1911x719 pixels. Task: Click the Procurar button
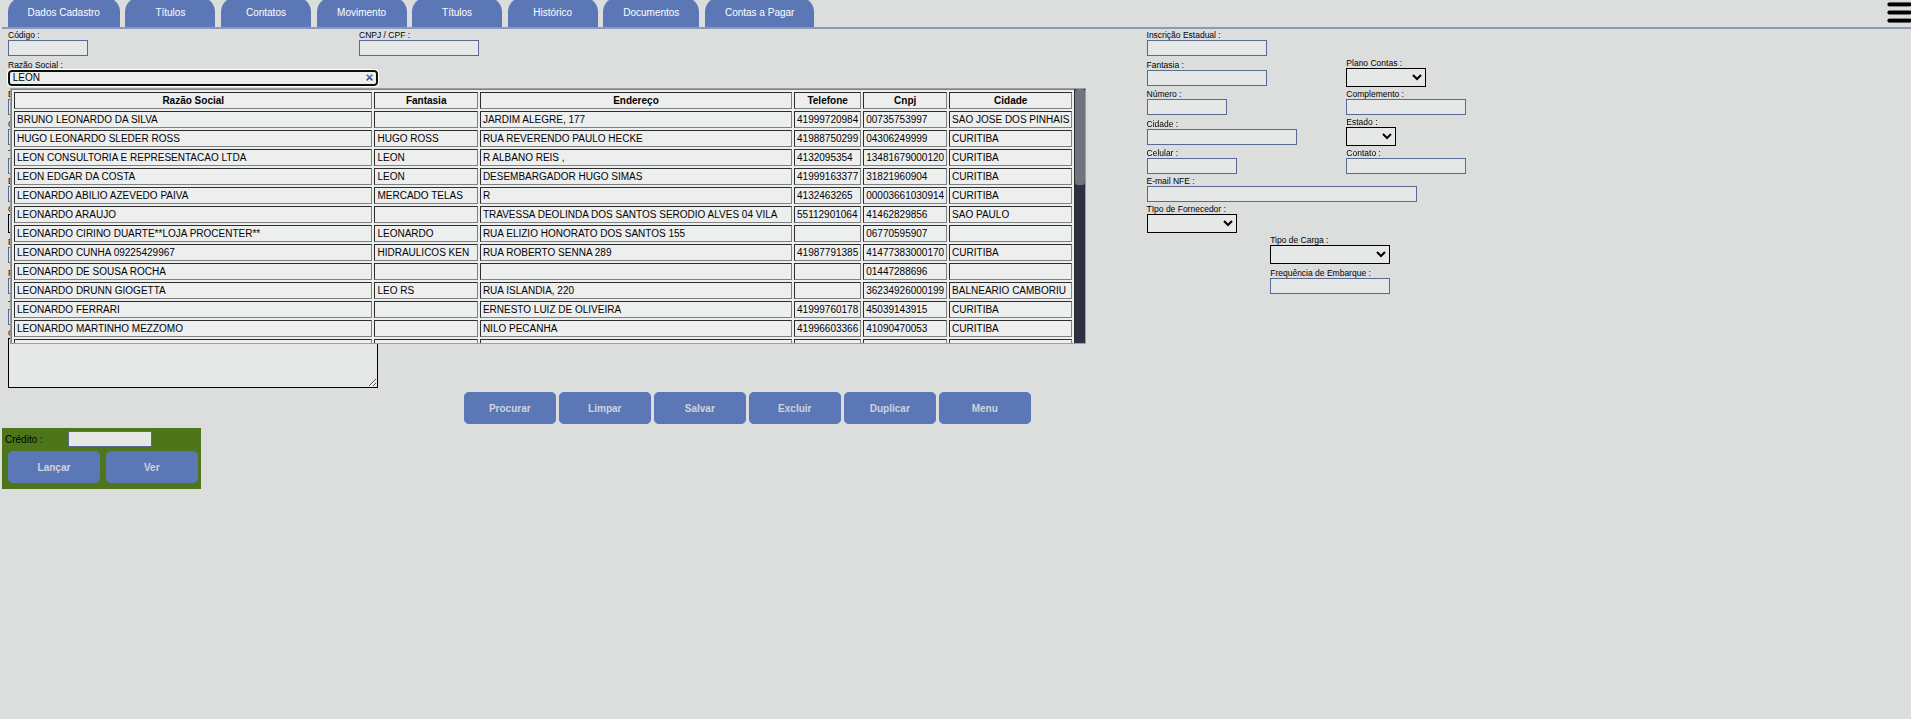coord(509,408)
